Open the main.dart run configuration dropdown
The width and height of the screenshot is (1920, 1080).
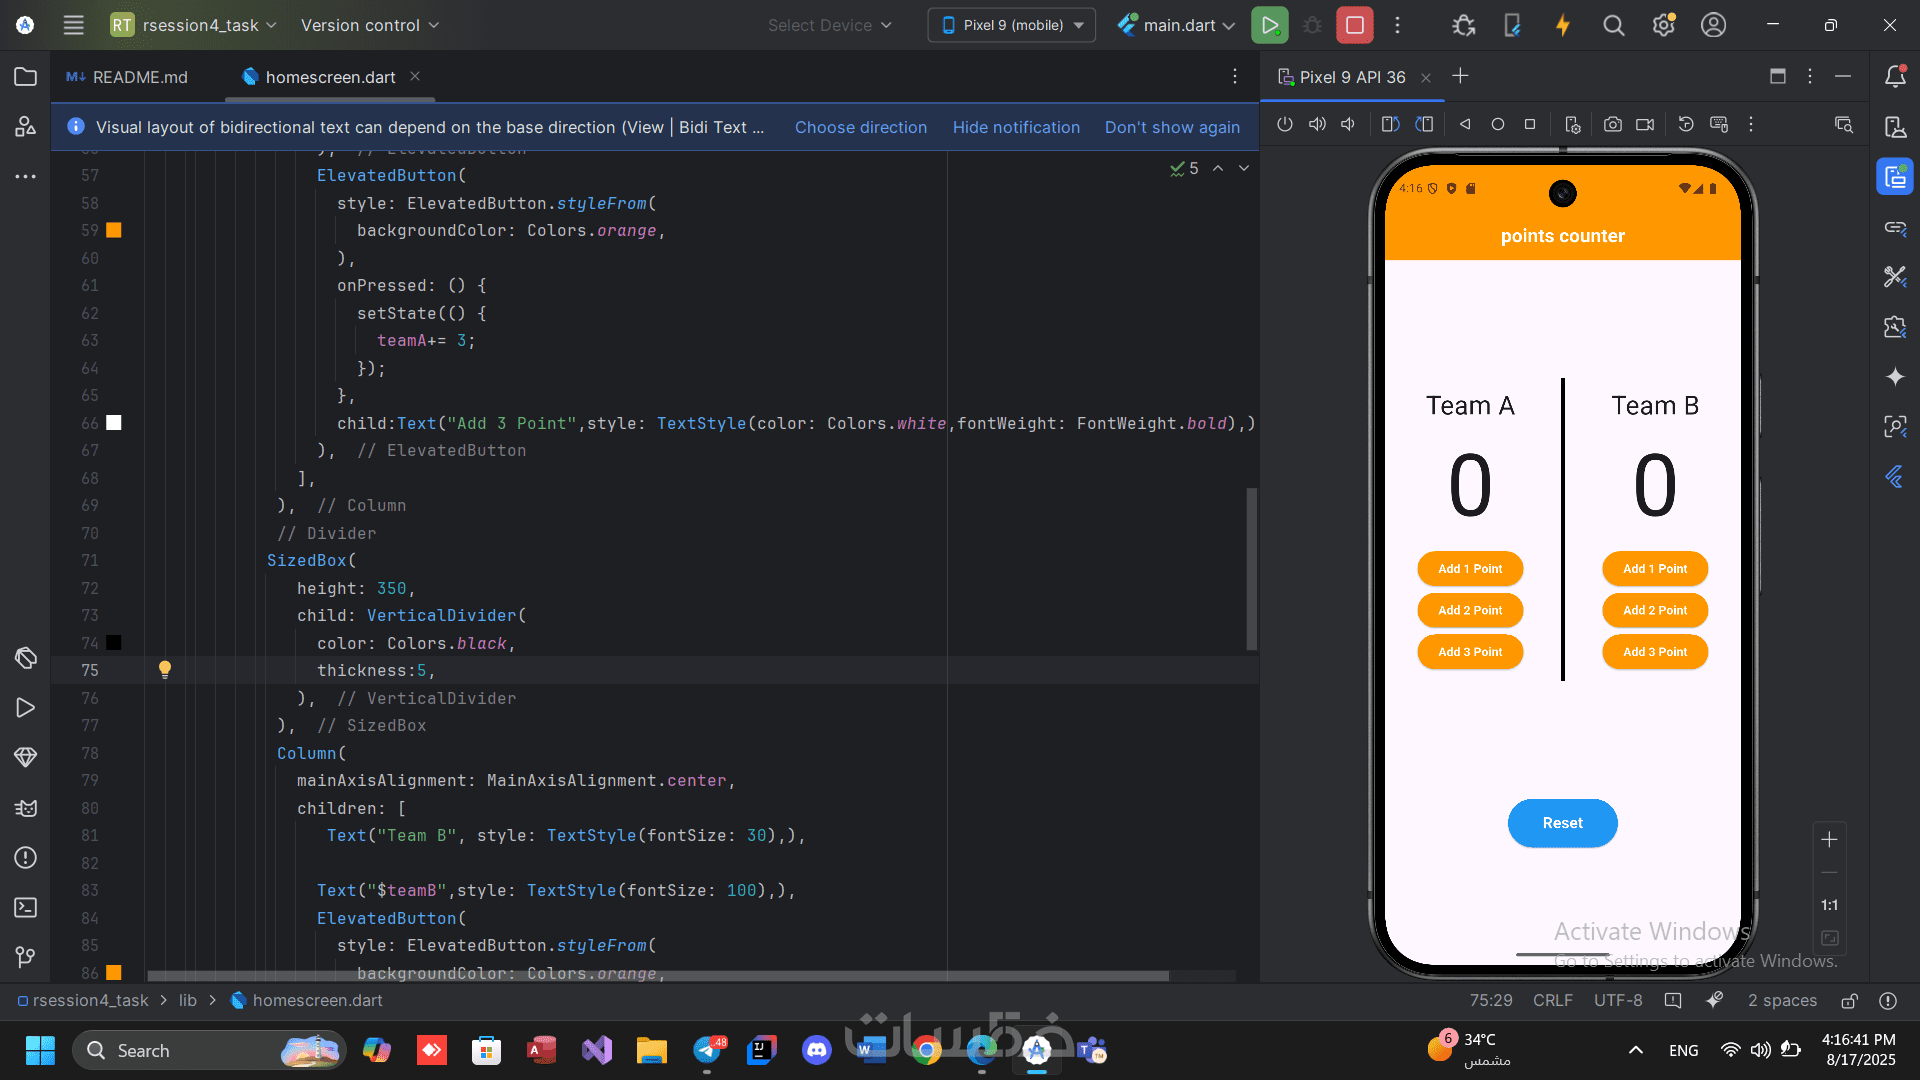[x=1176, y=25]
